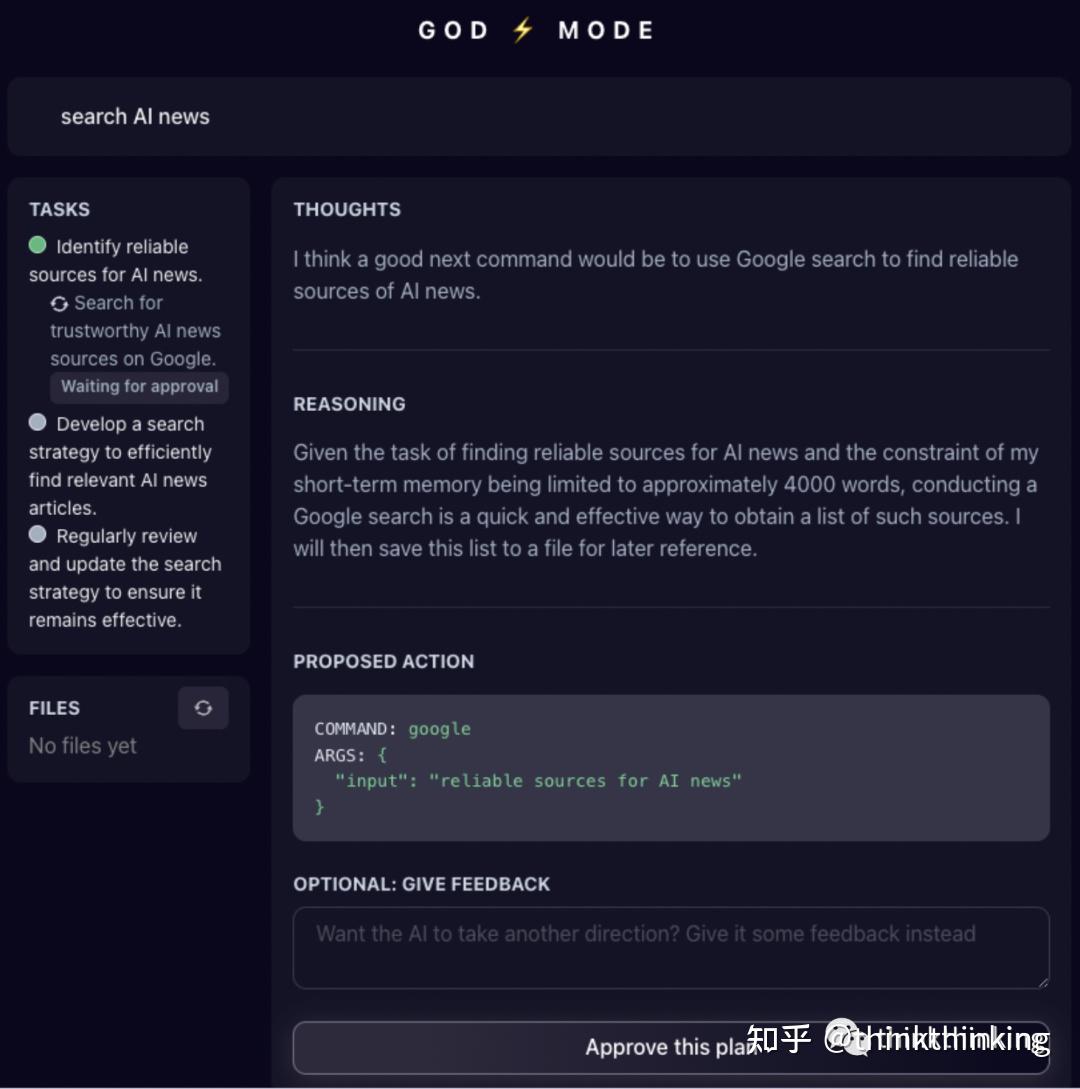1080x1089 pixels.
Task: Click the REASONING section header
Action: [x=349, y=404]
